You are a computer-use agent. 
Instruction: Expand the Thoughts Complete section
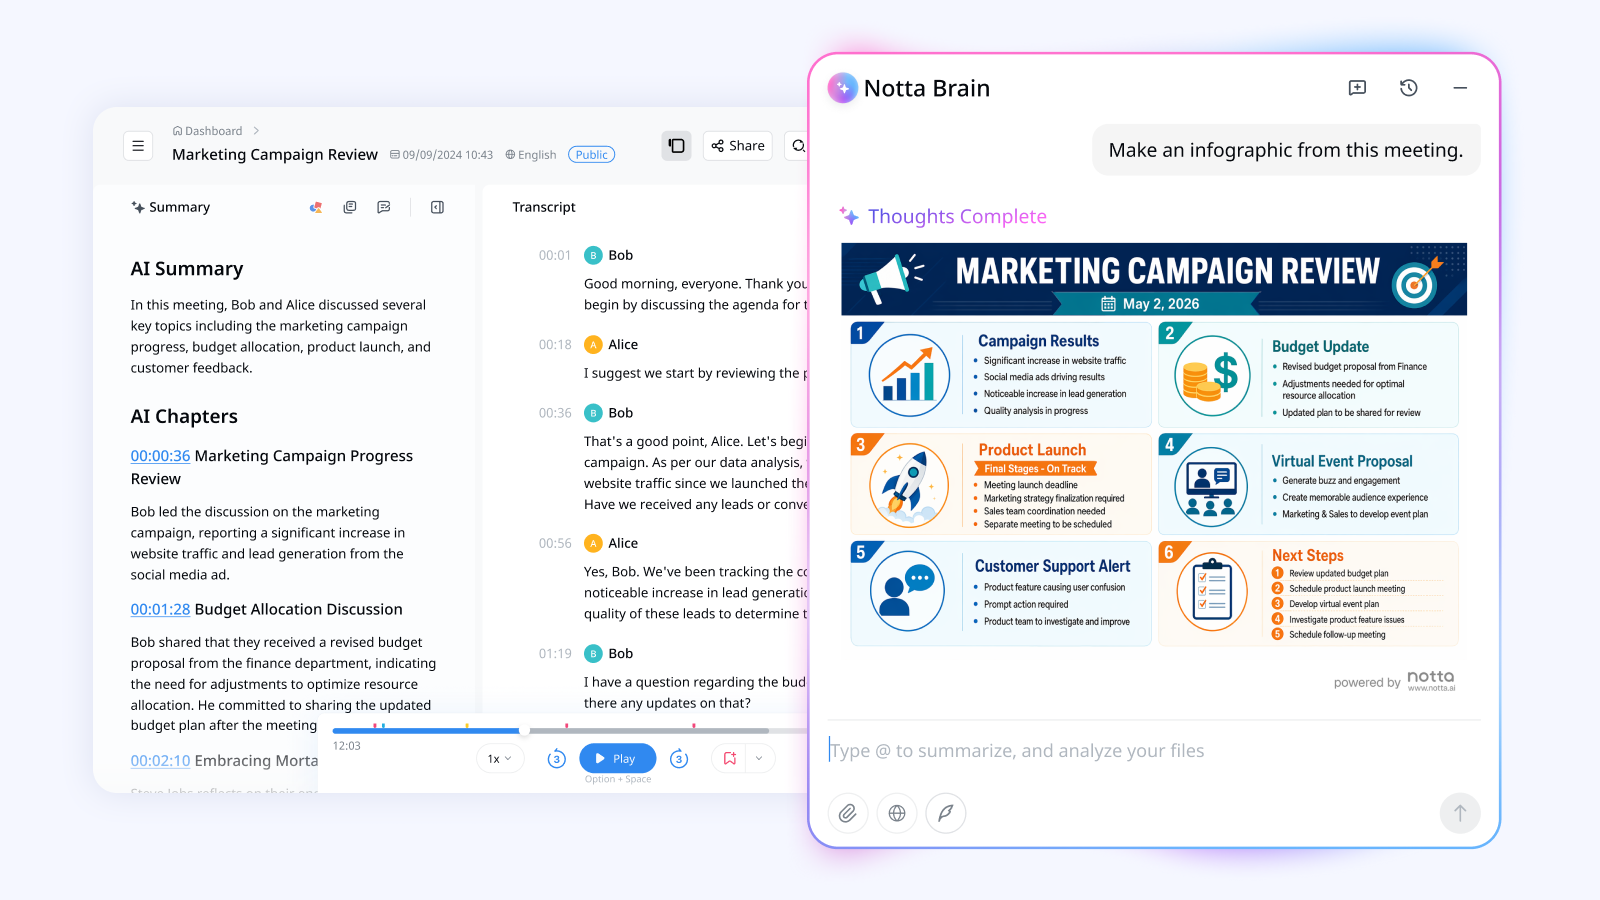[944, 216]
